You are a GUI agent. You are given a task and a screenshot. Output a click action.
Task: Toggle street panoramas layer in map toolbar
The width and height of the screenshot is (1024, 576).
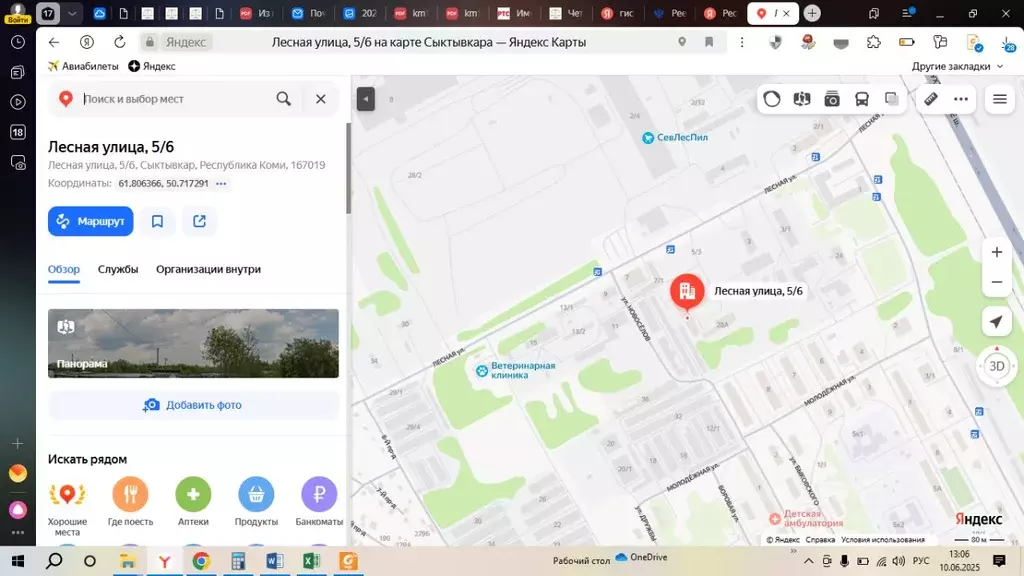tap(802, 99)
